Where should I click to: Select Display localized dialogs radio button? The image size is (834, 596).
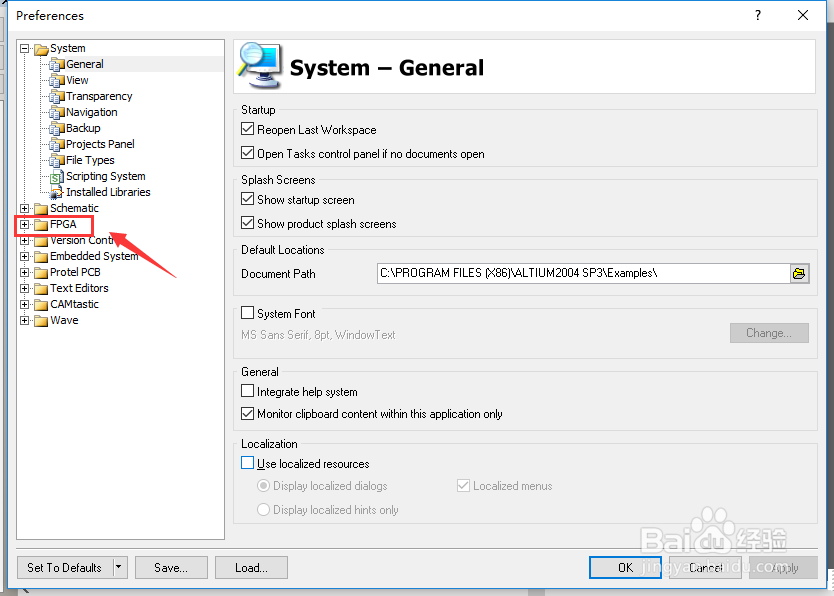pyautogui.click(x=263, y=485)
